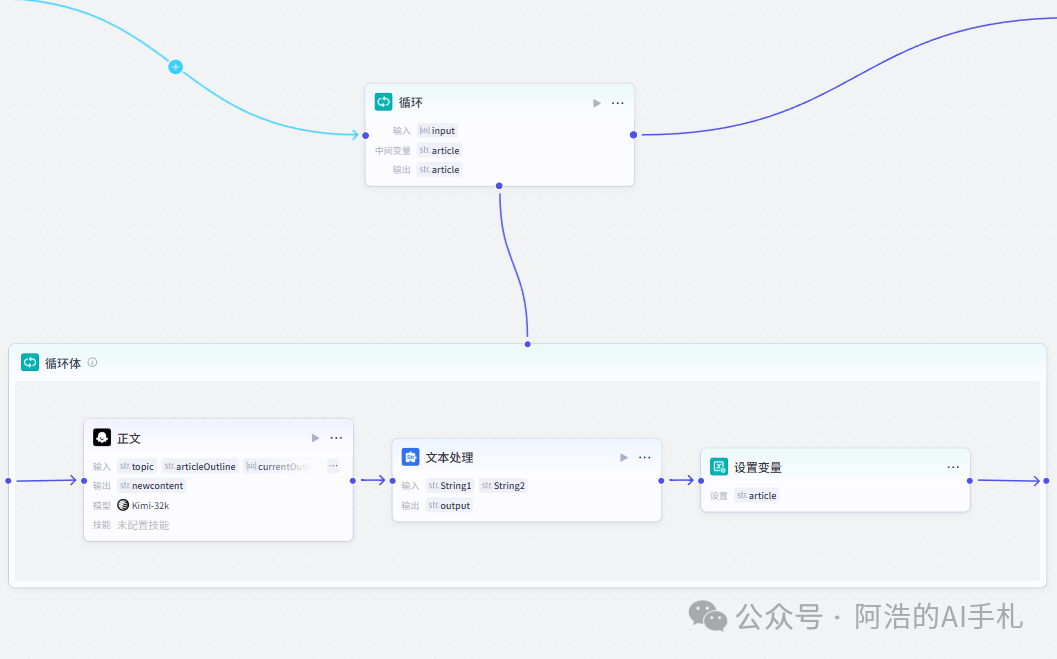This screenshot has width=1057, height=659.
Task: Open the 正文 node more options menu
Action: (336, 438)
